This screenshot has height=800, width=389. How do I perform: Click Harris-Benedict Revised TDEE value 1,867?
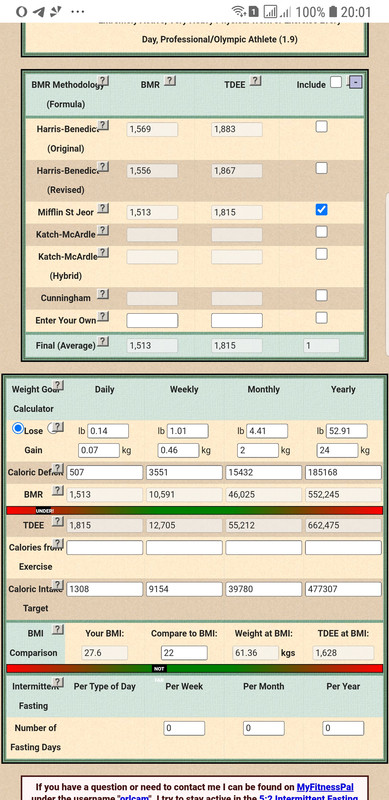click(x=237, y=171)
